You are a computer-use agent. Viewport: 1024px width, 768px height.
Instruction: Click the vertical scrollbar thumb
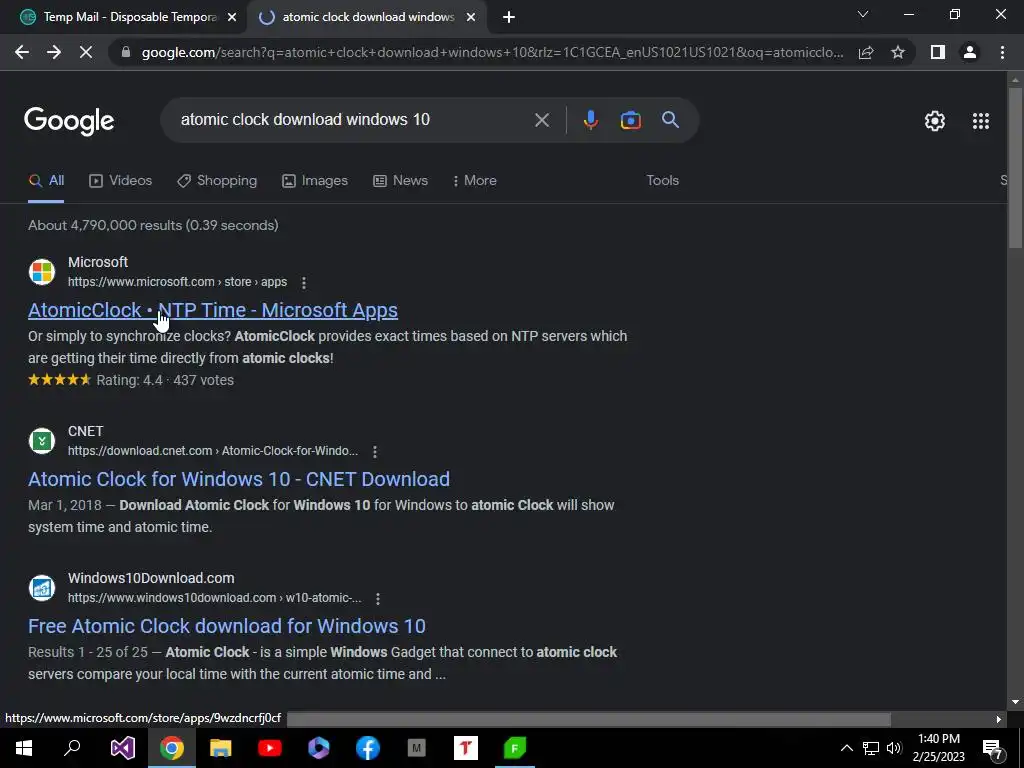pos(1015,167)
